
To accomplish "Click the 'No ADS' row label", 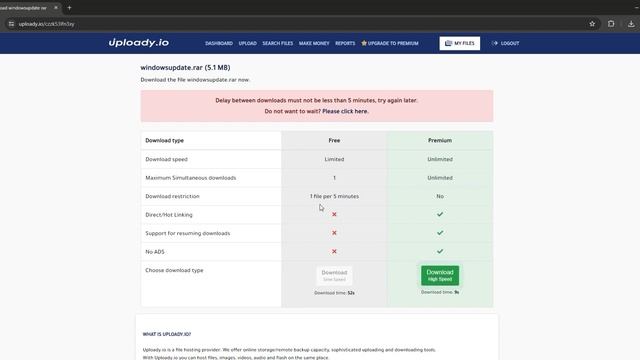I will (x=155, y=252).
